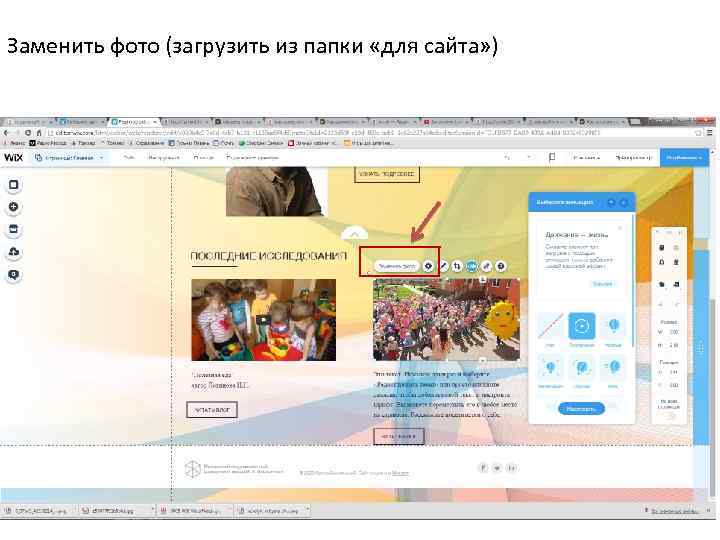Click the Save option in top bar
This screenshot has width=720, height=540.
[x=586, y=158]
